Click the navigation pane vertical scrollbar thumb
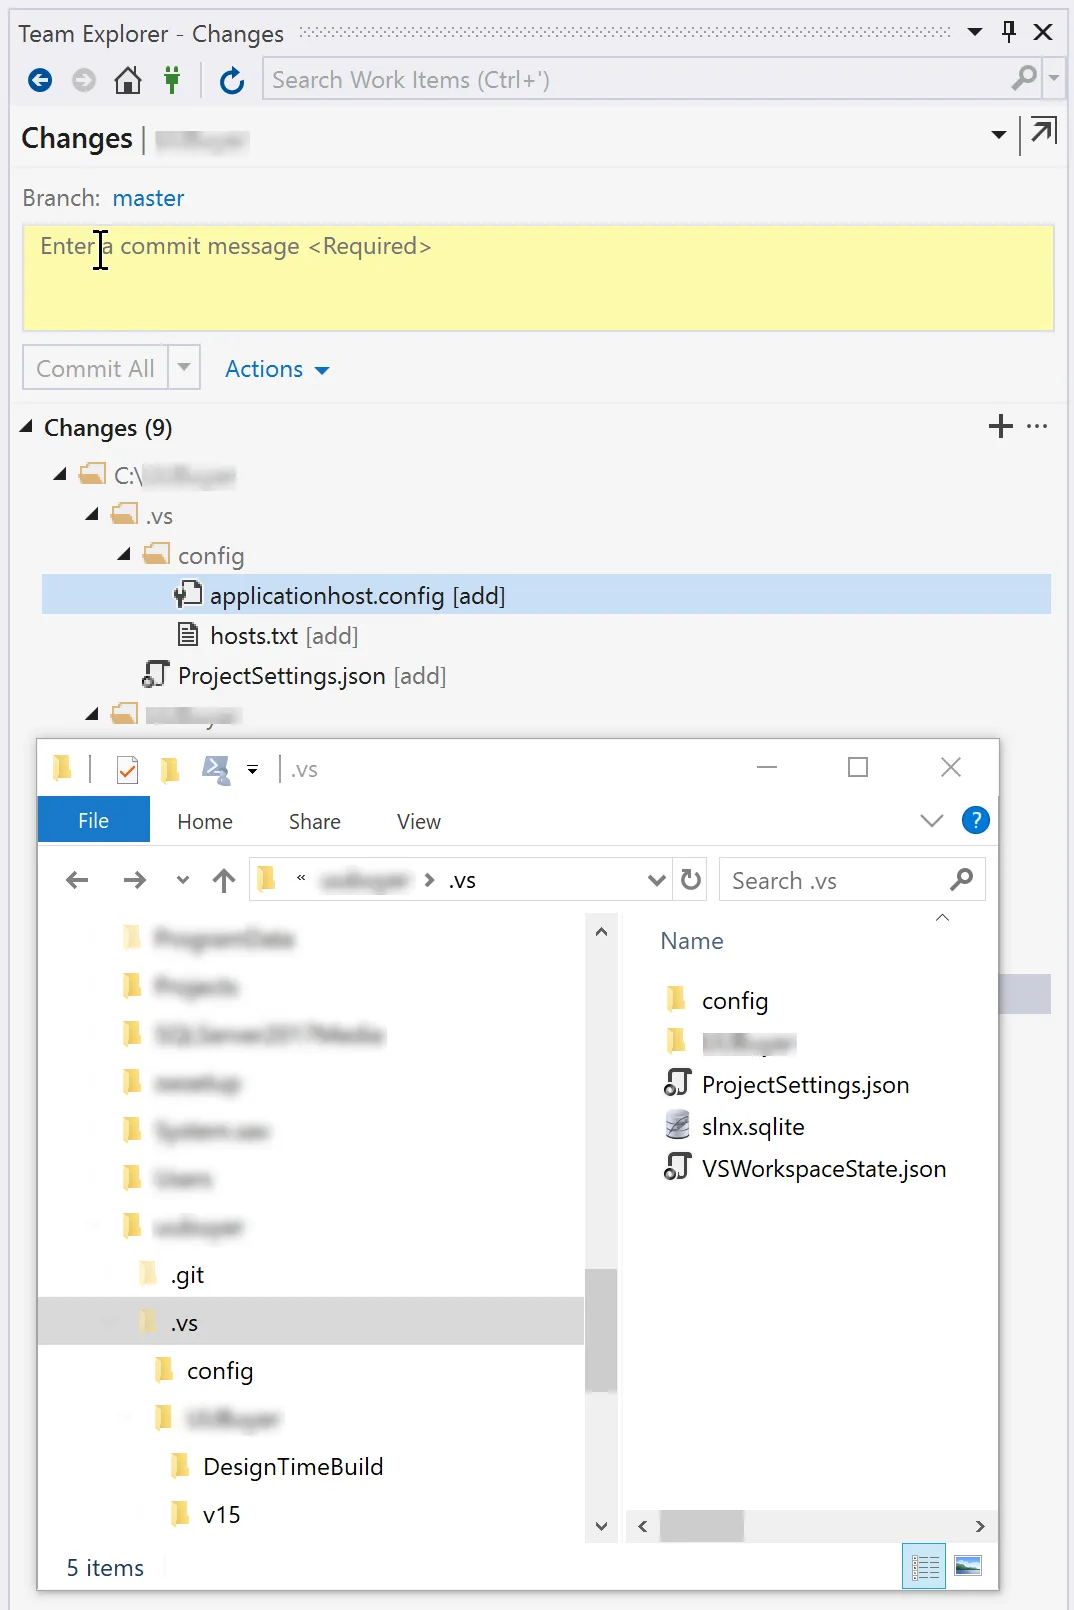The image size is (1074, 1610). coord(601,1330)
